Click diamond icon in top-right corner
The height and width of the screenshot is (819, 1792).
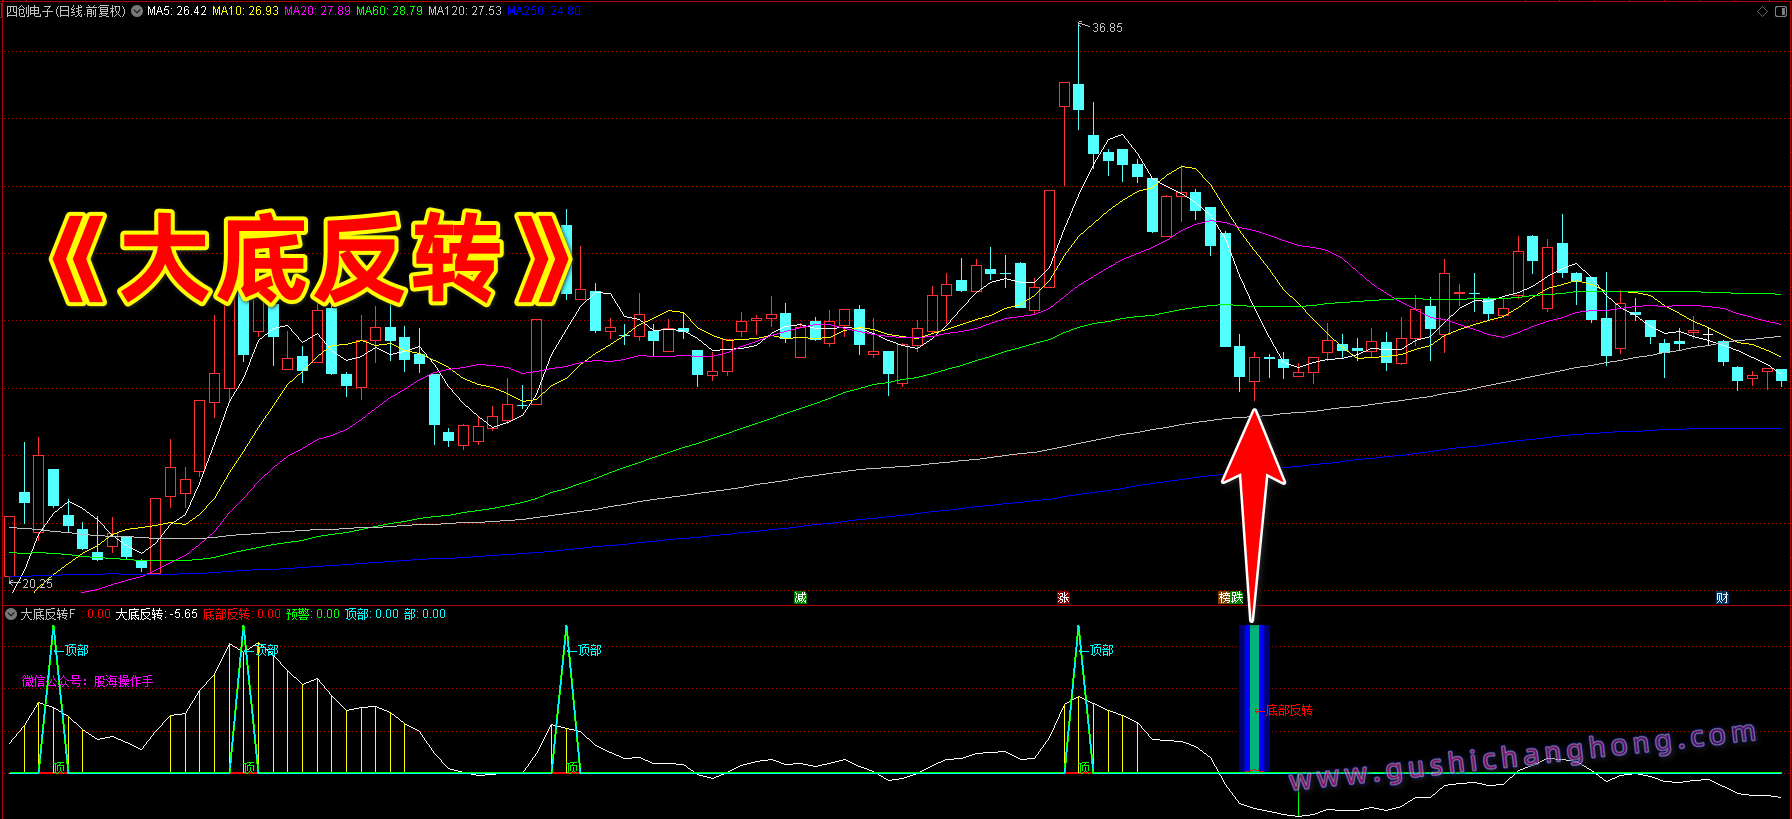click(1762, 12)
